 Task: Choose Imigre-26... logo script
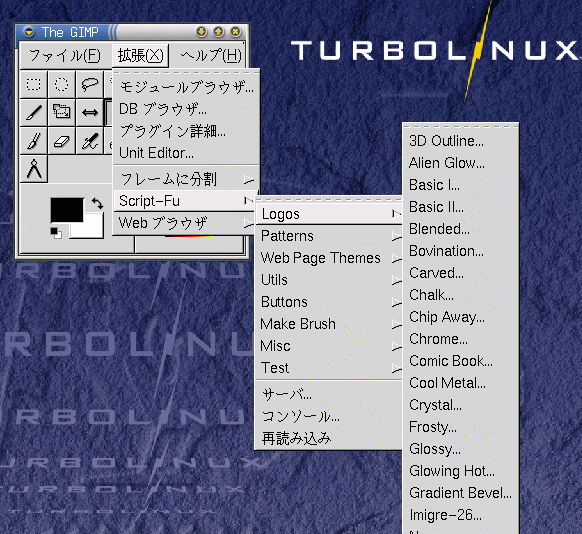(460, 515)
